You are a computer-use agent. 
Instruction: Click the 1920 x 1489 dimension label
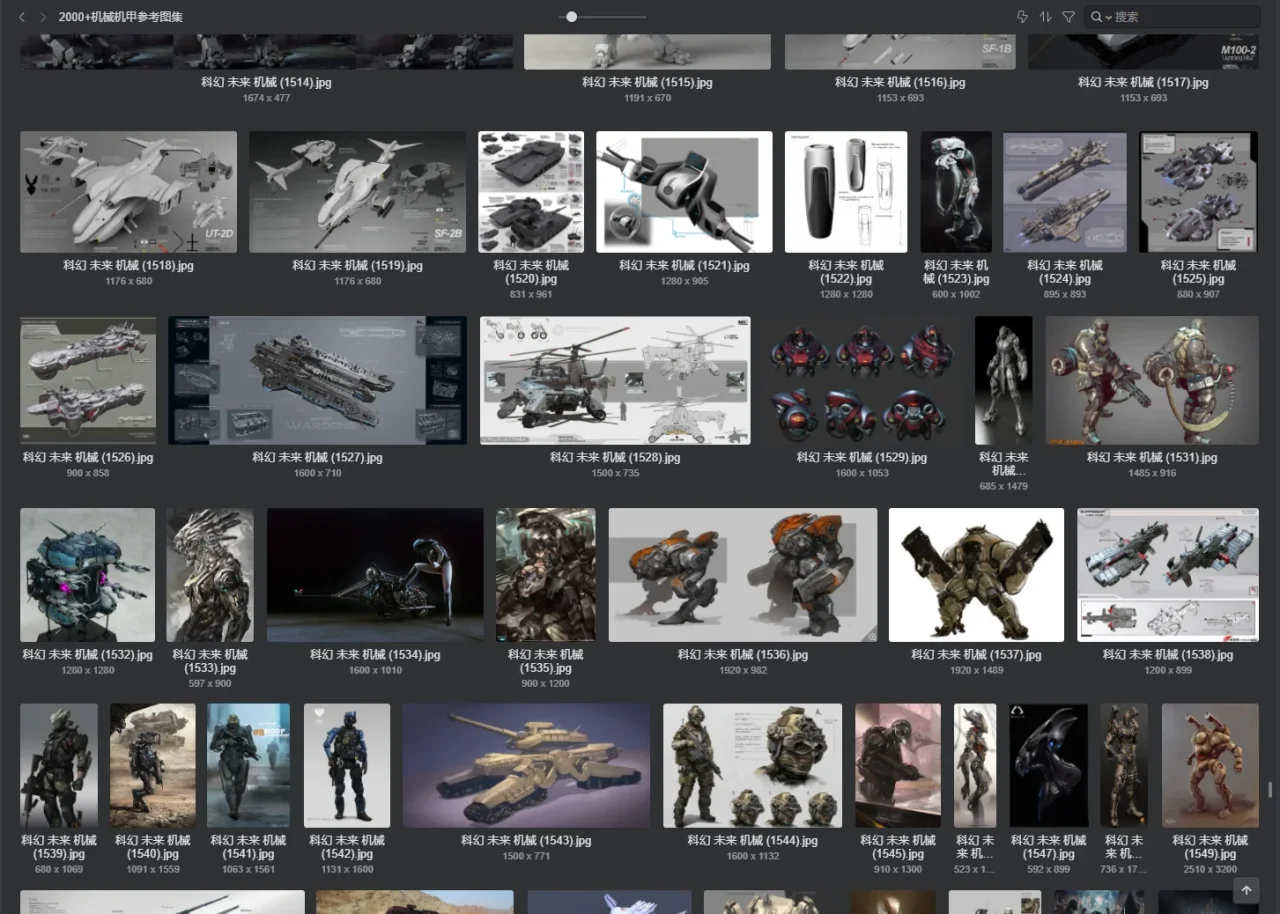(x=976, y=670)
